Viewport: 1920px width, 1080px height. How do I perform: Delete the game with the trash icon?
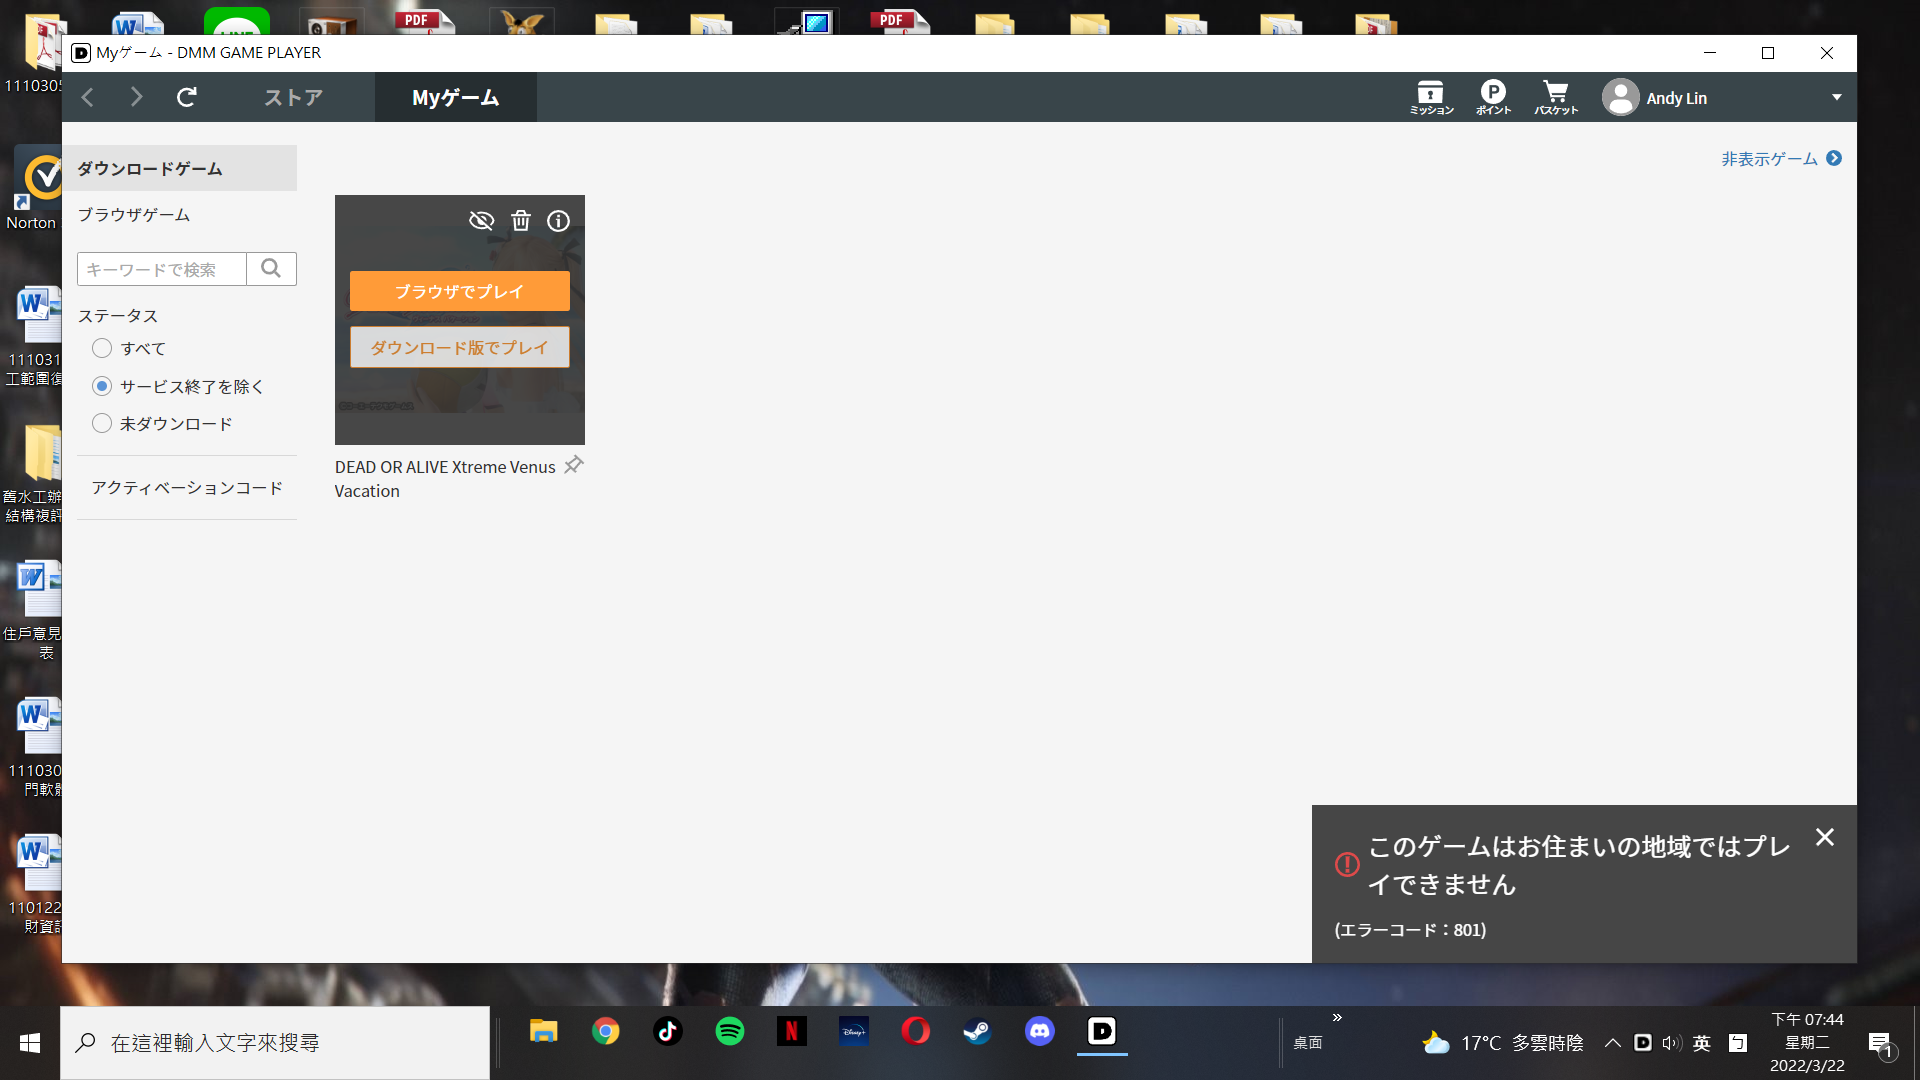521,220
